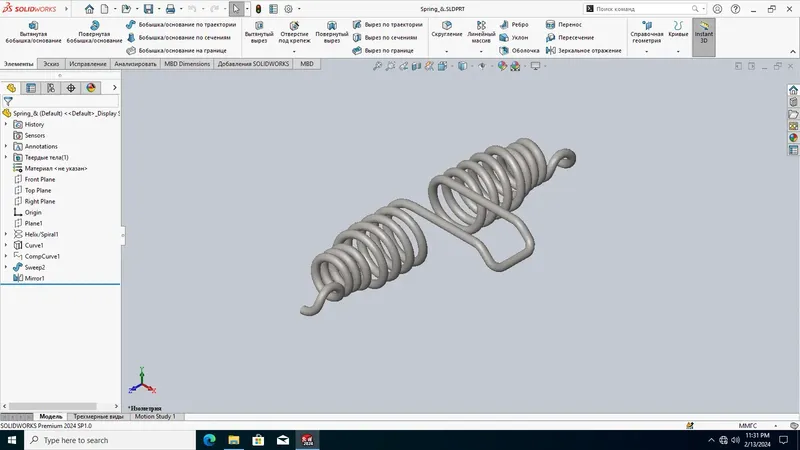Click the Поиск команд search field
The width and height of the screenshot is (800, 450).
644,9
